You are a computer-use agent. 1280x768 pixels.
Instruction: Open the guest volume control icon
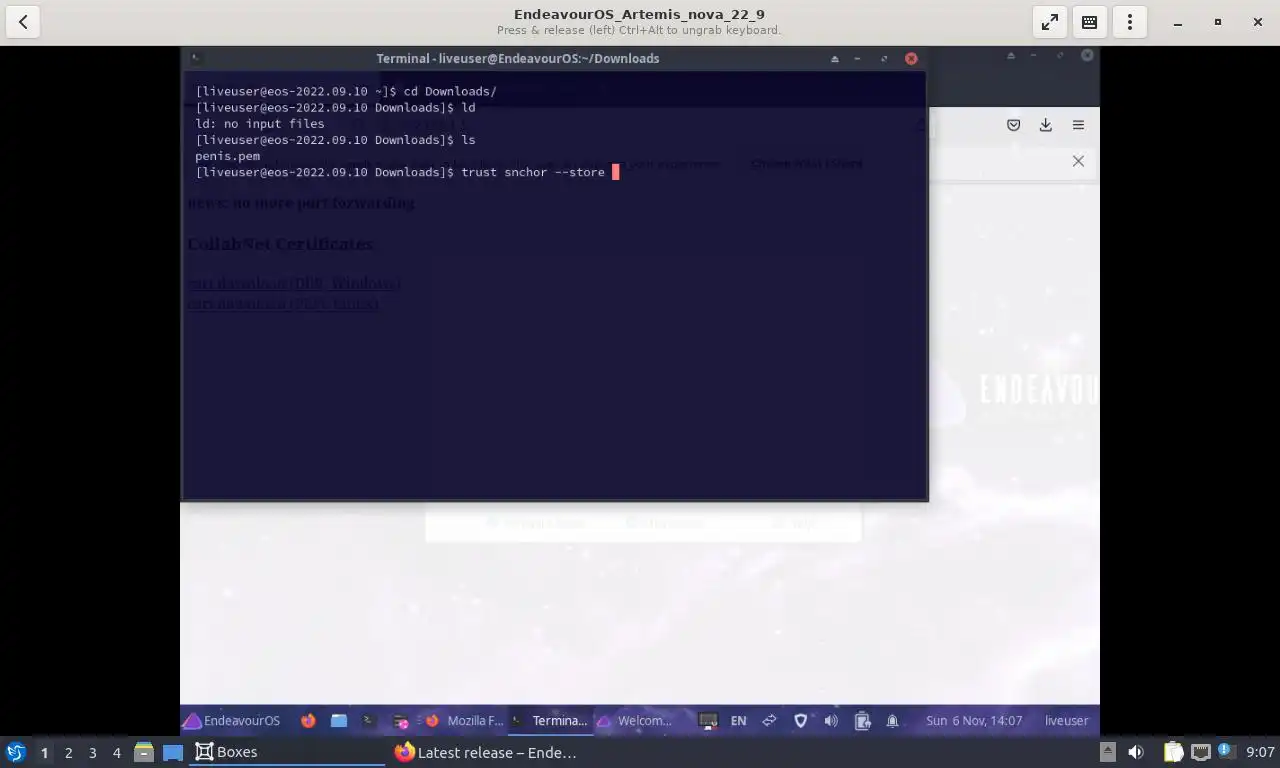831,720
